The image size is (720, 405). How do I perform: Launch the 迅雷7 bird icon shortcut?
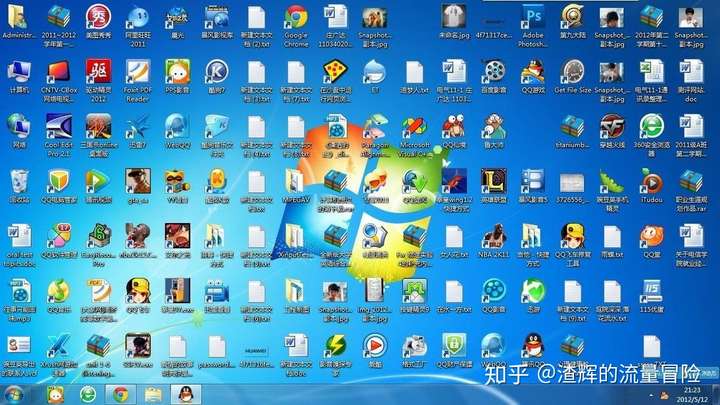click(138, 127)
